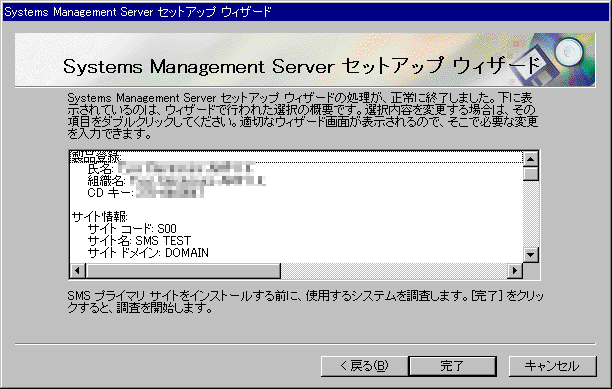Screen dimensions: 612x389
Task: Click the horizontal scroll right arrow
Action: [515, 270]
